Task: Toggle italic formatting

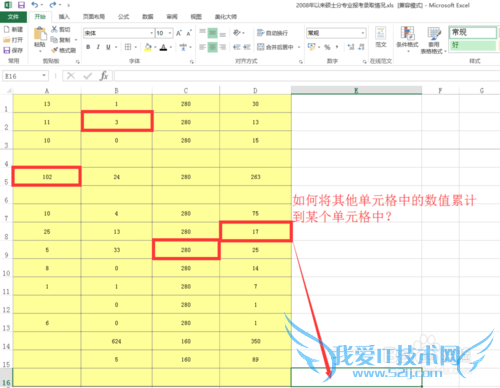Action: pos(98,47)
